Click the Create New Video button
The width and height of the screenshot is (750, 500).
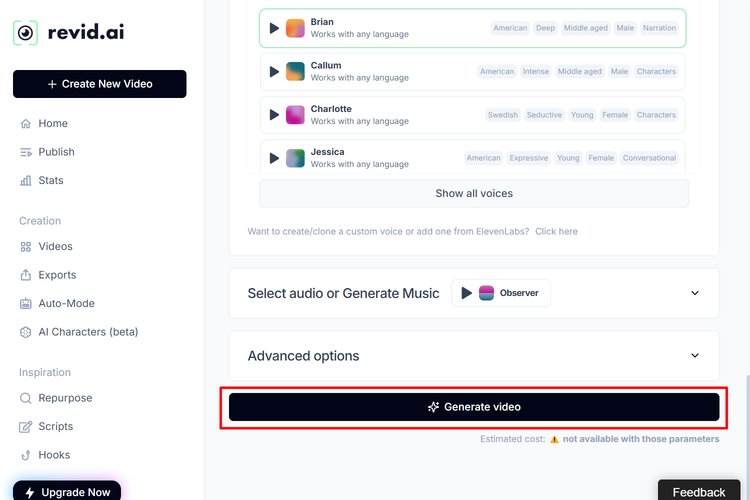point(99,84)
